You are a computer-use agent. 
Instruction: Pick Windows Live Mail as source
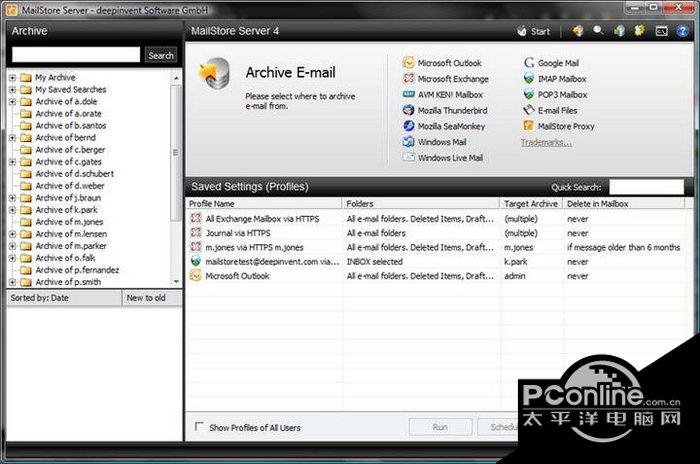click(x=443, y=158)
